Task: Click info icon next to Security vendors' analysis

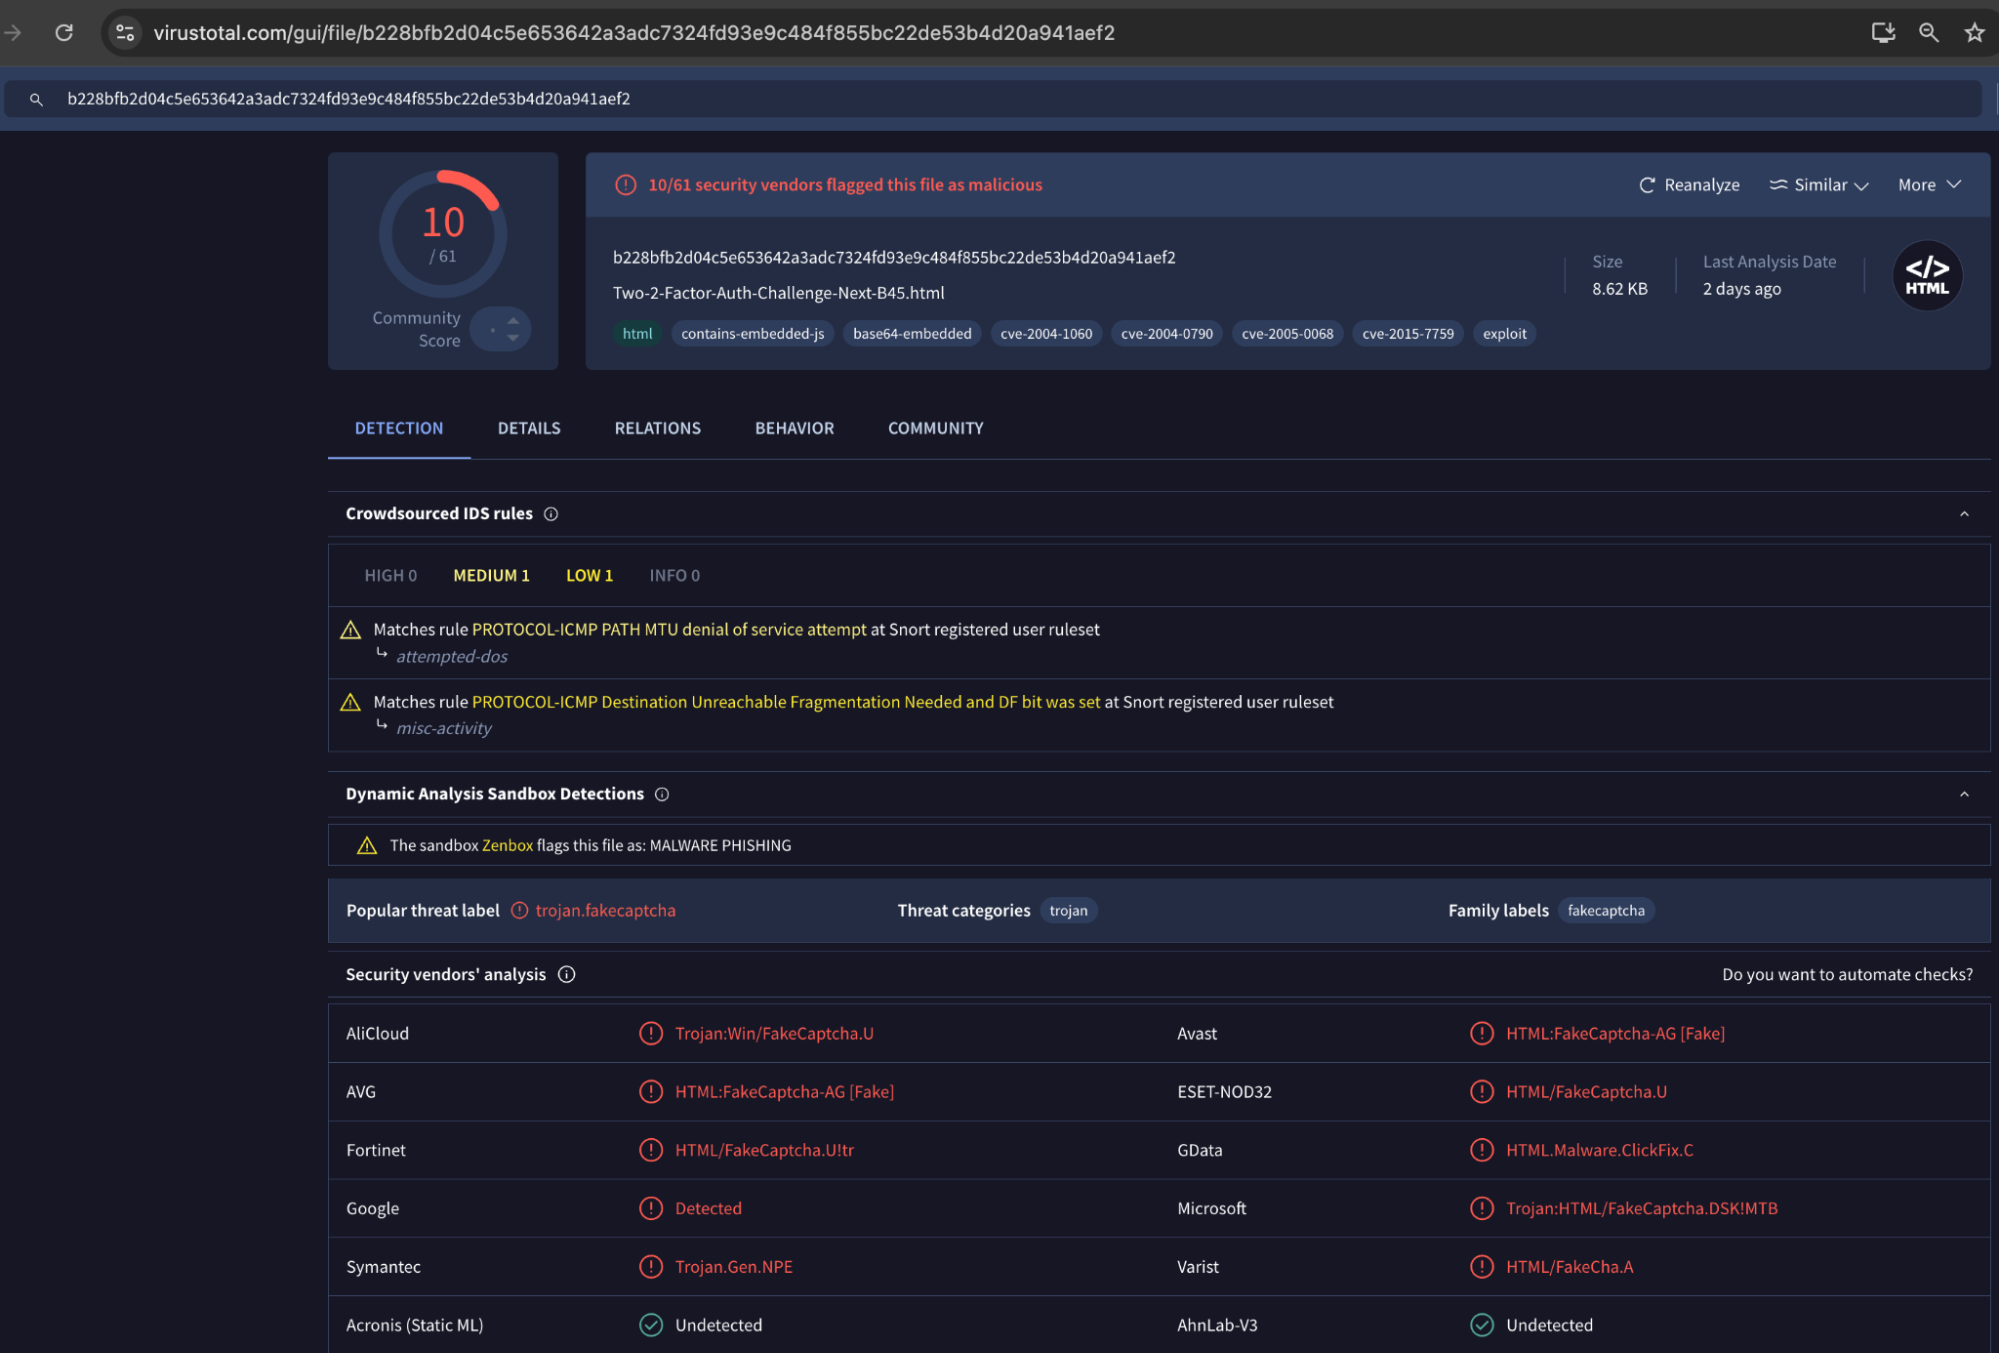Action: [x=567, y=974]
